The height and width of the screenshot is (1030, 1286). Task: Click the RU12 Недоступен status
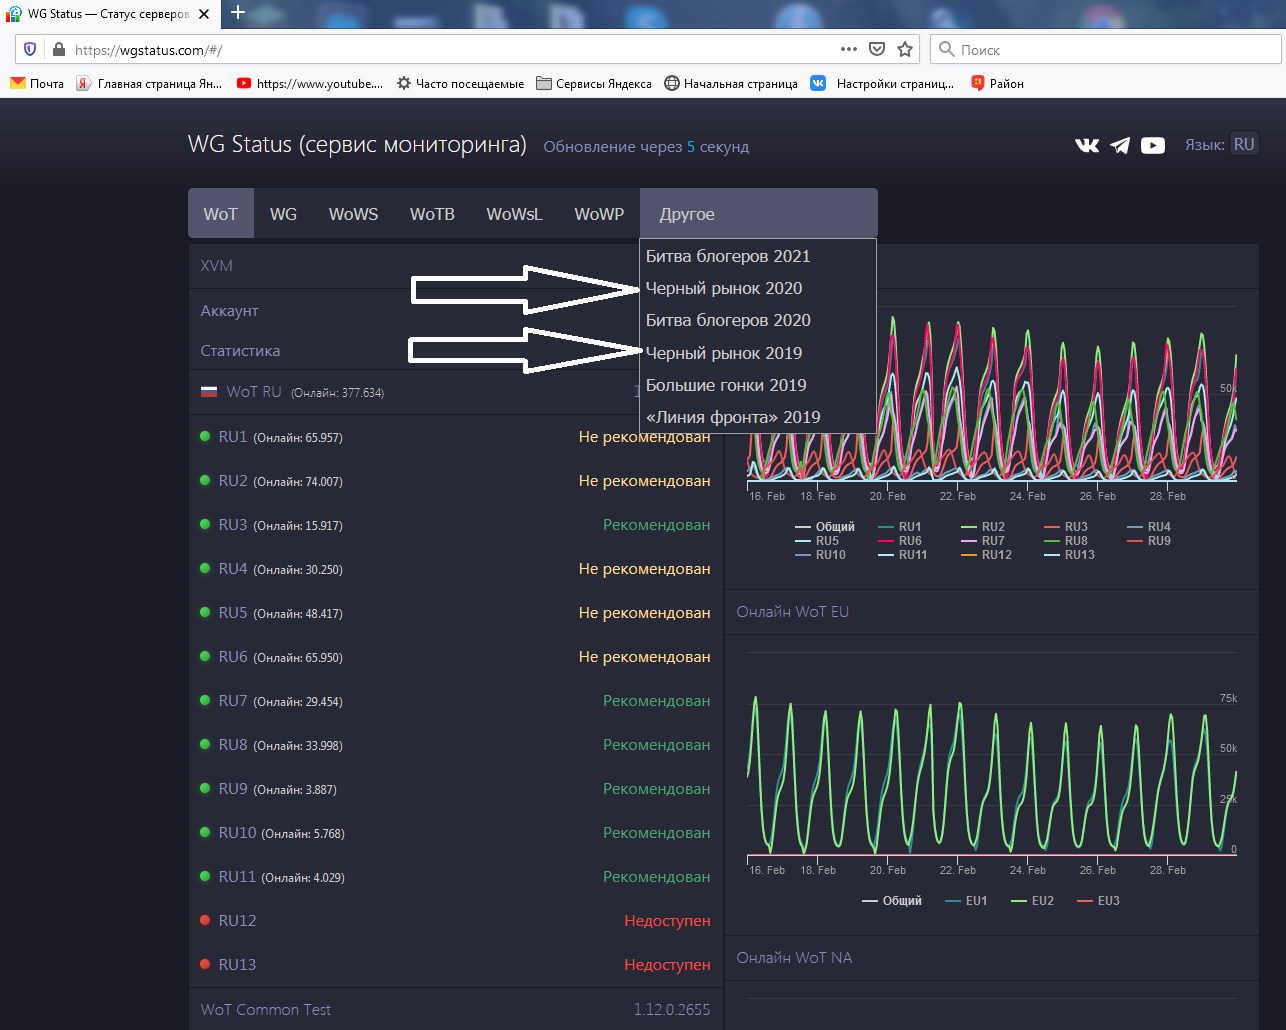(x=667, y=921)
